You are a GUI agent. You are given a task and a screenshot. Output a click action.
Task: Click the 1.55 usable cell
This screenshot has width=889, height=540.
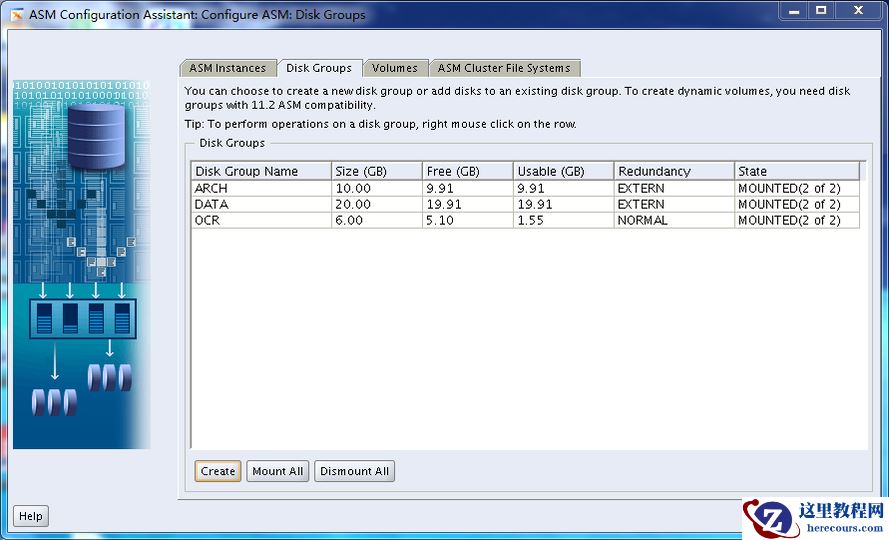(564, 220)
